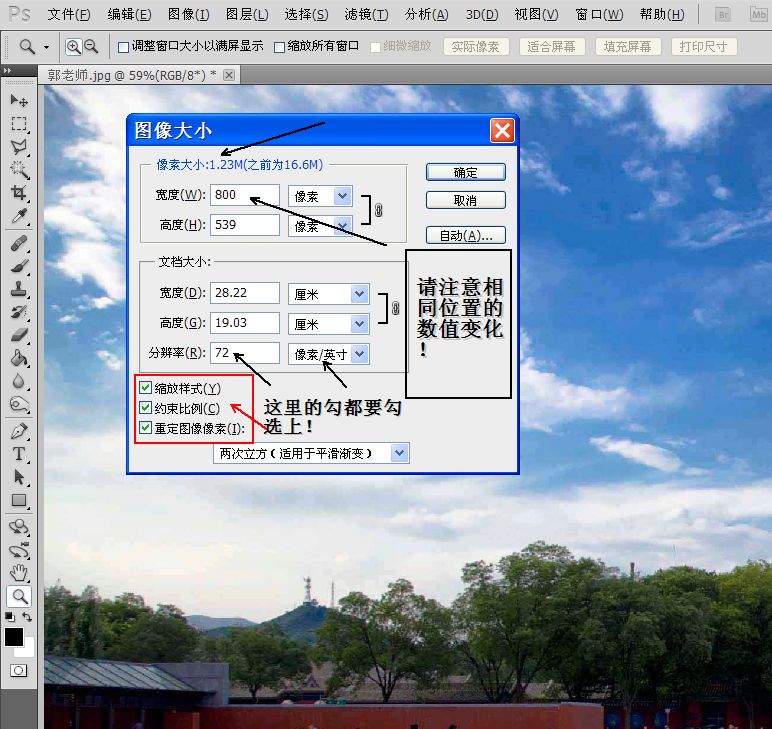772x729 pixels.
Task: Select the Hand tool
Action: [x=19, y=573]
